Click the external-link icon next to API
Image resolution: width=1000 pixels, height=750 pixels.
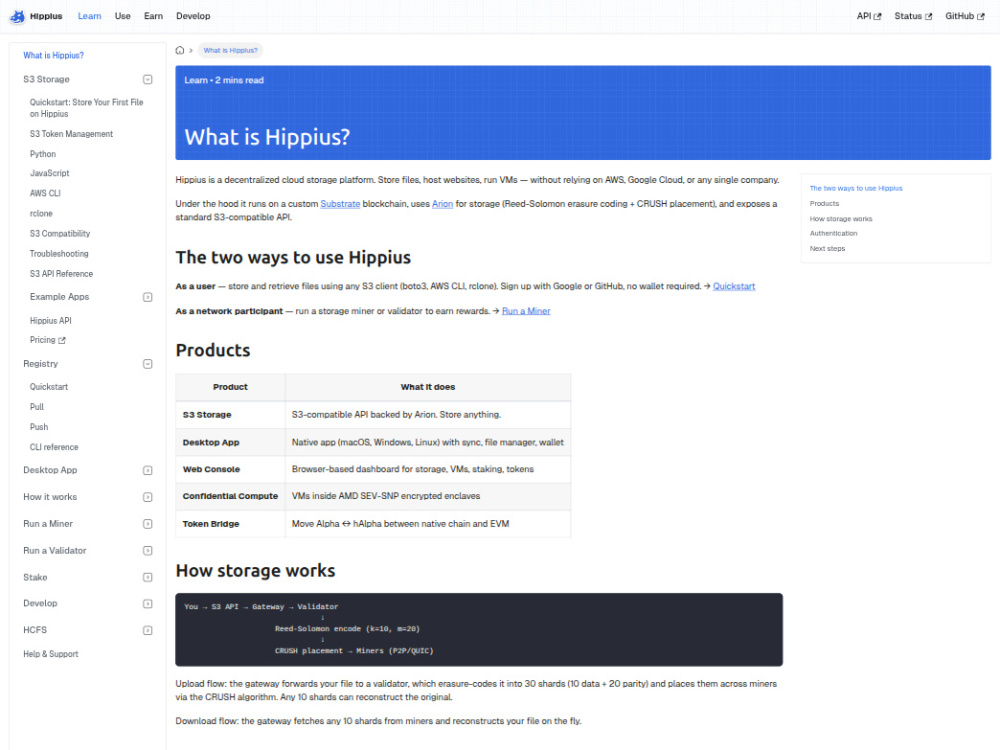(x=878, y=17)
